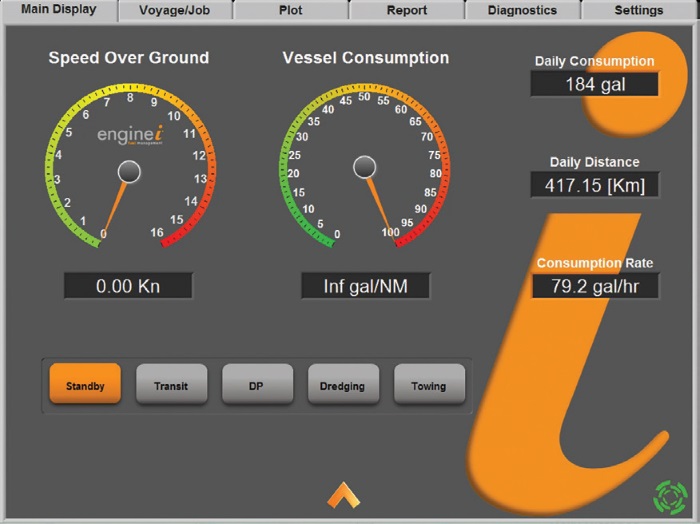The height and width of the screenshot is (524, 700).
Task: Choose the Dredging mode
Action: pyautogui.click(x=342, y=385)
